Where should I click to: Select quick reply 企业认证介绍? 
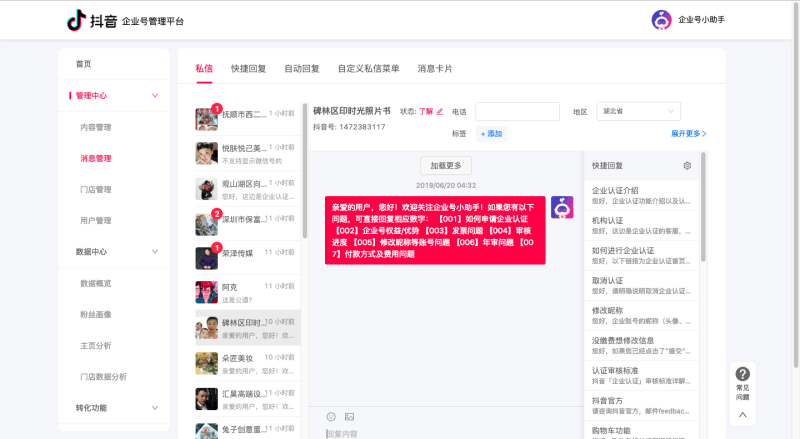click(x=641, y=195)
